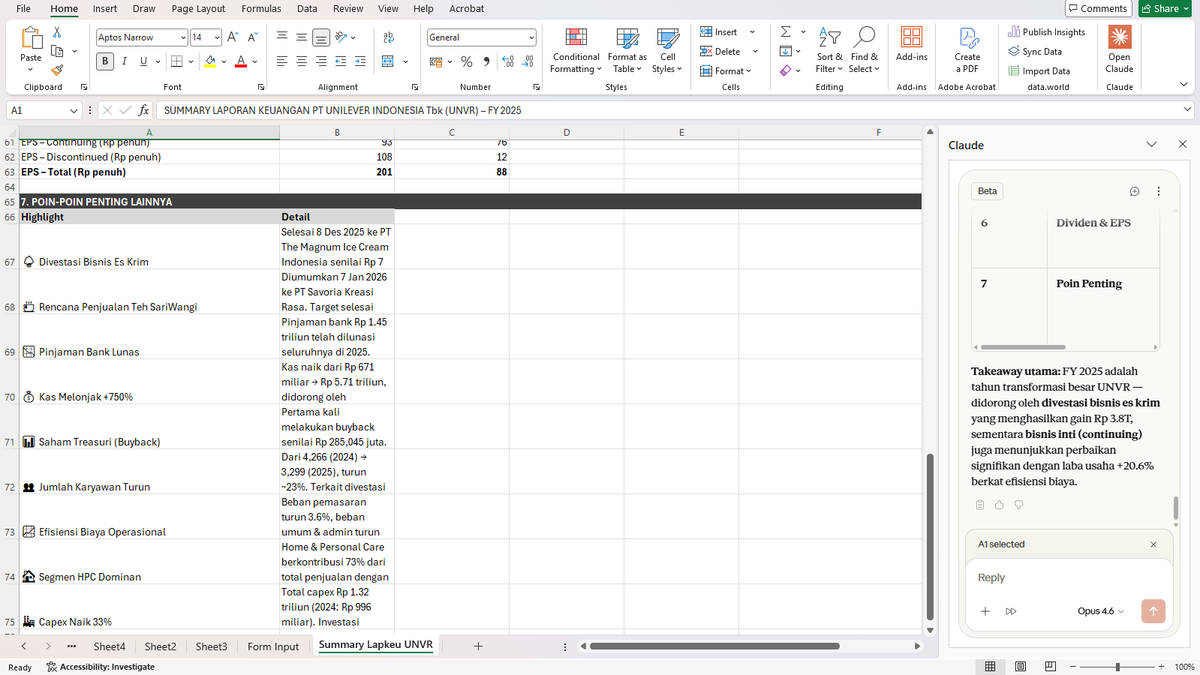Expand the Name Box dropdown arrow
The width and height of the screenshot is (1200, 675).
tap(75, 110)
